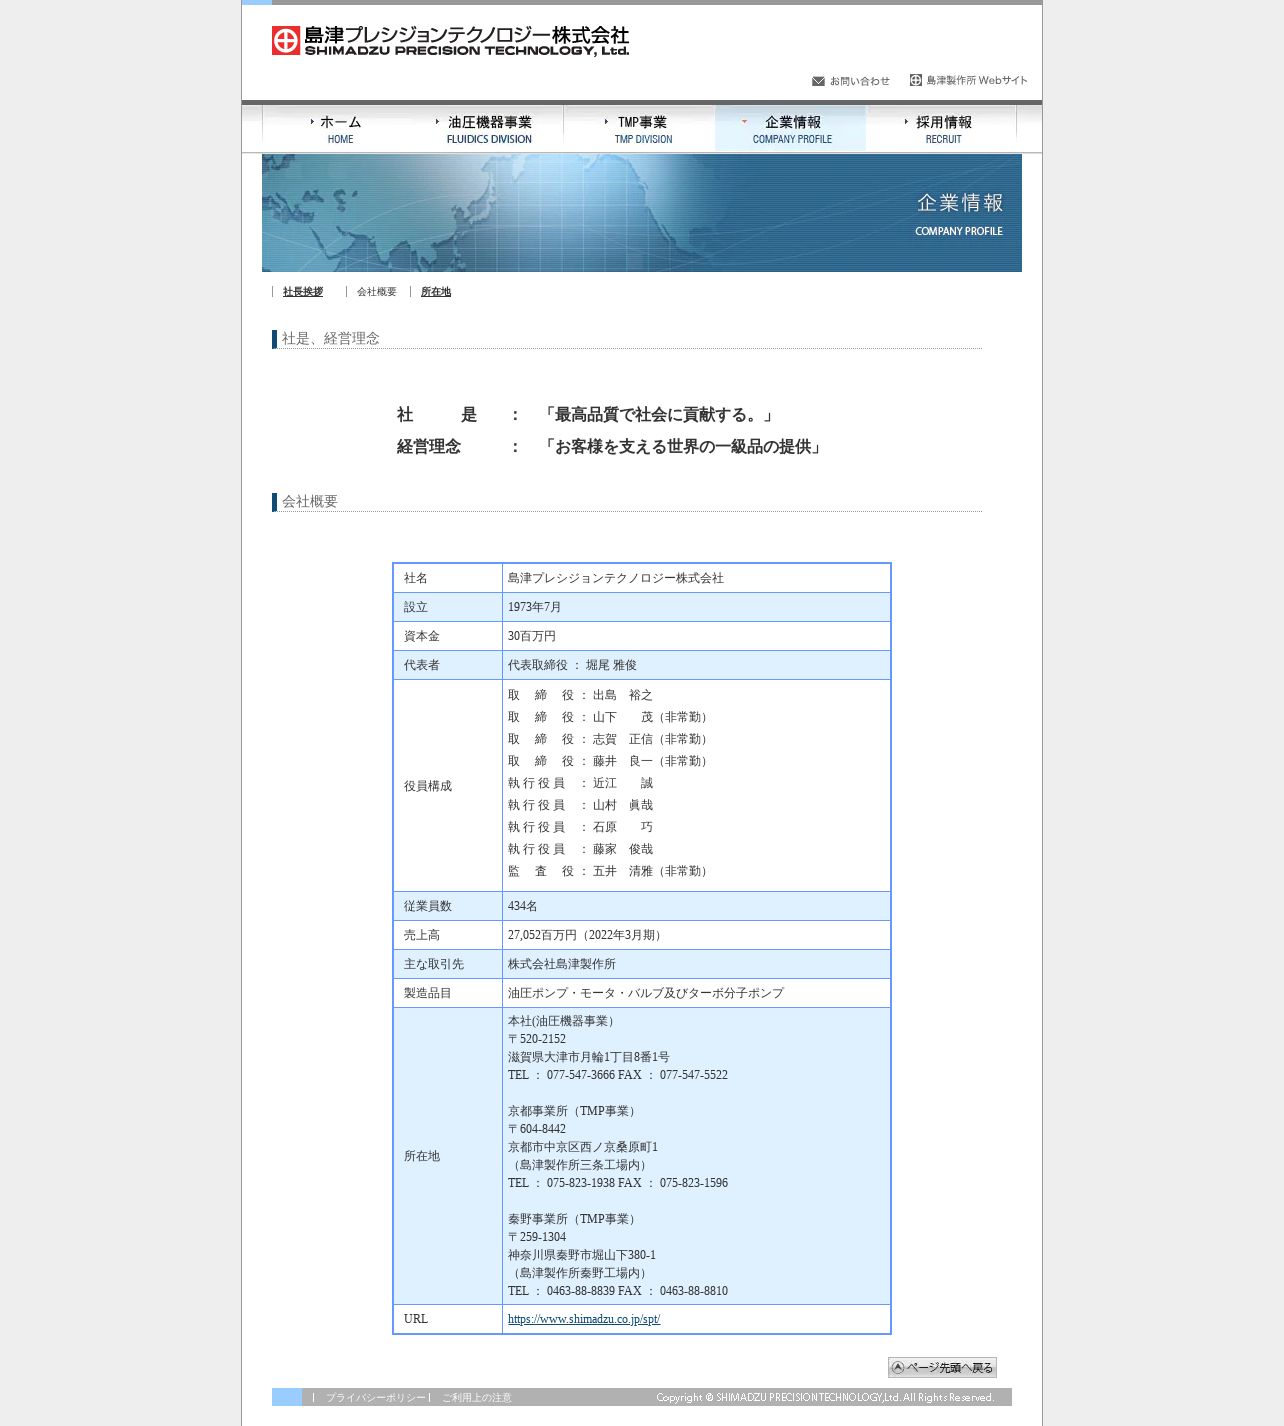Image resolution: width=1284 pixels, height=1426 pixels.
Task: Open the ご利用上の注意 footer link
Action: point(477,1398)
